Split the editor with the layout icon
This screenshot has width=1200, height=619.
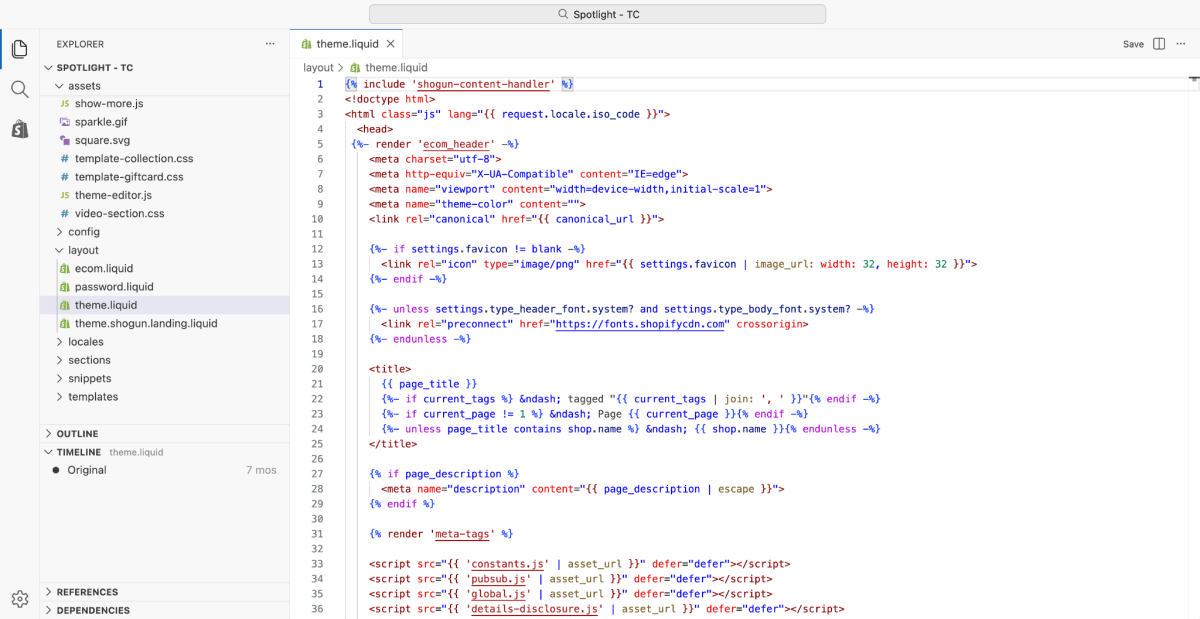tap(1159, 44)
